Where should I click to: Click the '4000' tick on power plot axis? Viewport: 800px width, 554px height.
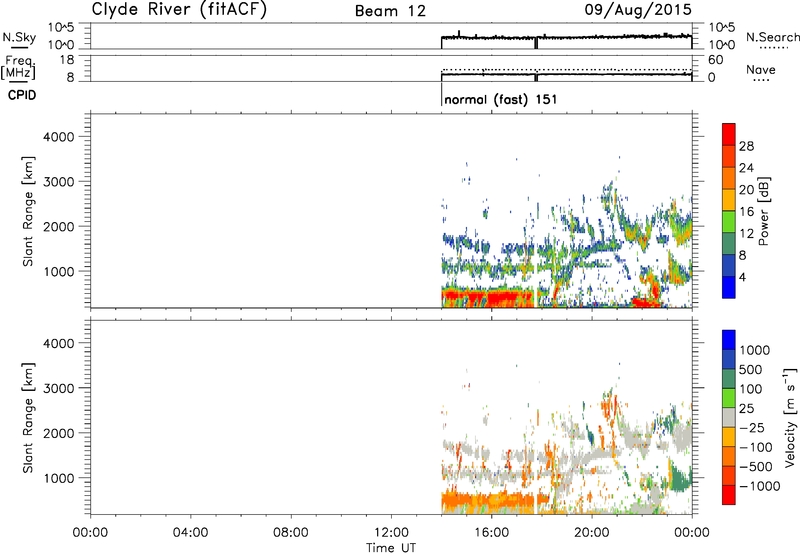pyautogui.click(x=59, y=137)
